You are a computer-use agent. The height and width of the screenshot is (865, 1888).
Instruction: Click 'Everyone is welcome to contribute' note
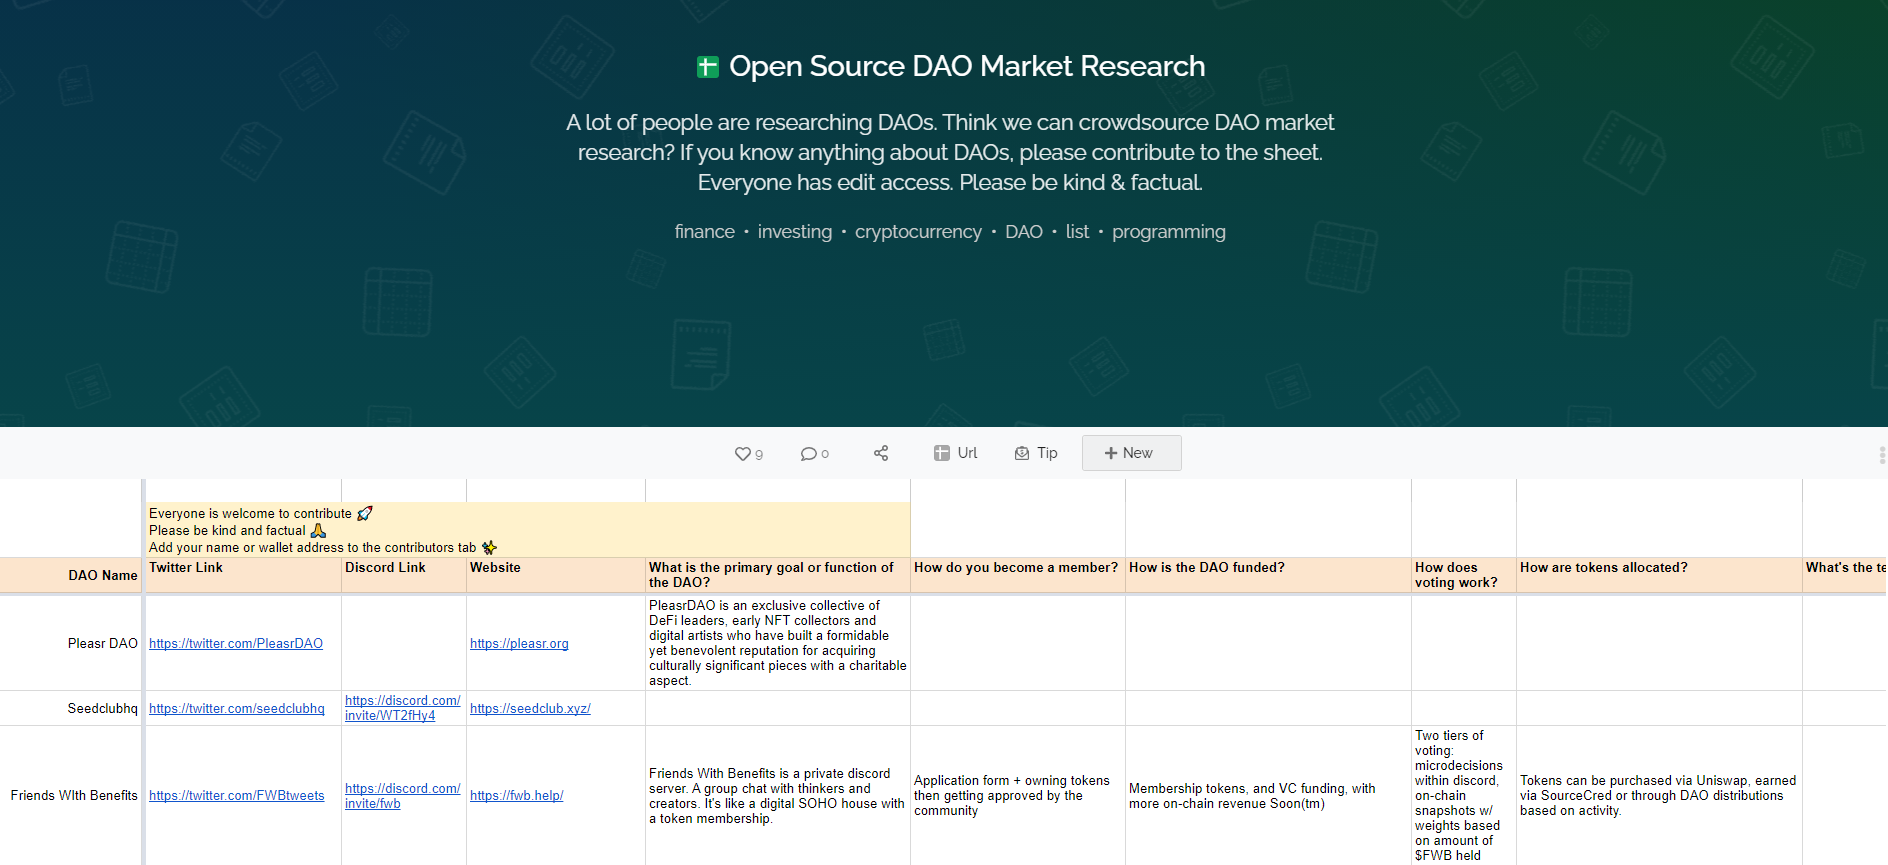pyautogui.click(x=260, y=514)
